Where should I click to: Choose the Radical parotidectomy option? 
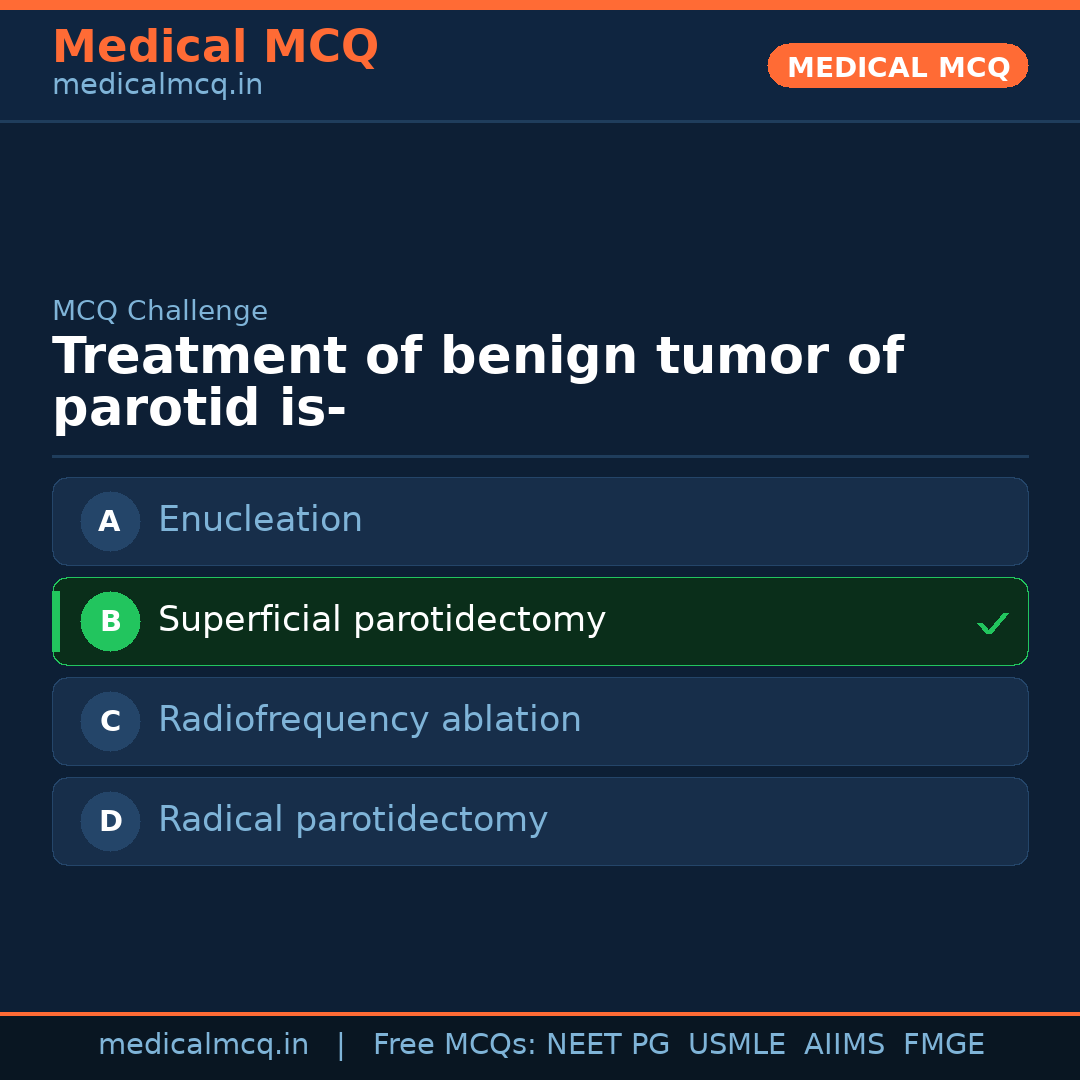(352, 820)
